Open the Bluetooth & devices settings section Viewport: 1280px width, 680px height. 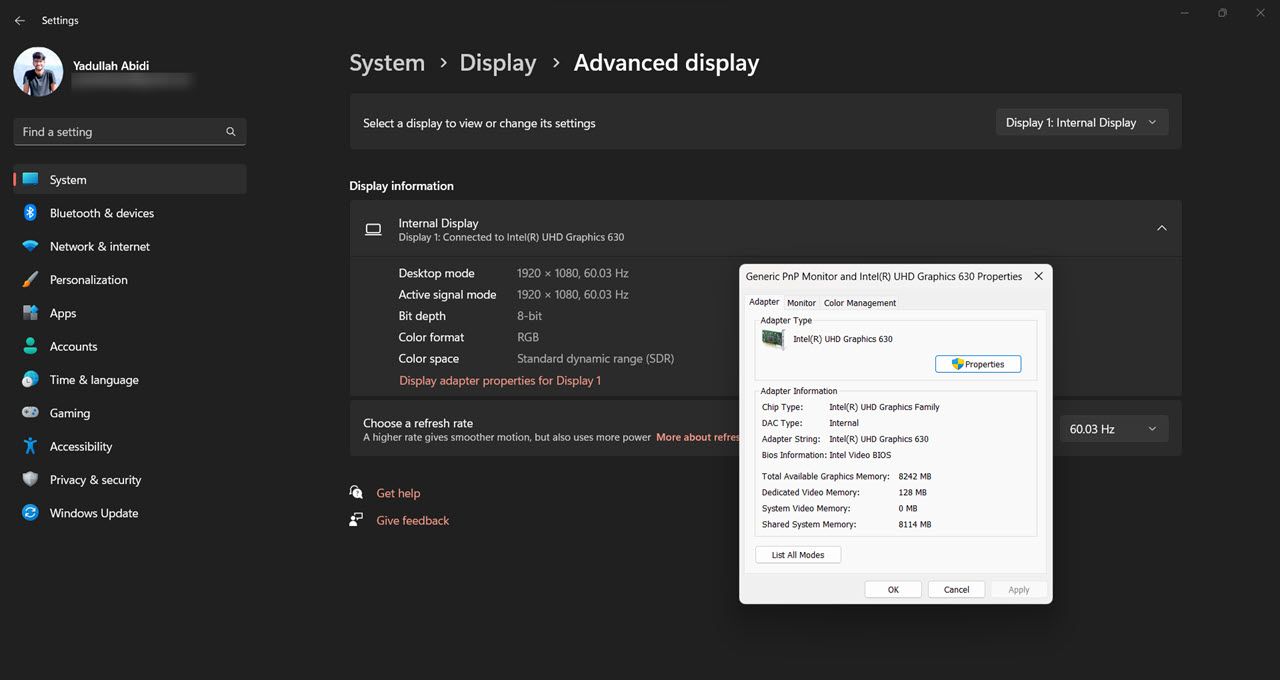(x=101, y=213)
